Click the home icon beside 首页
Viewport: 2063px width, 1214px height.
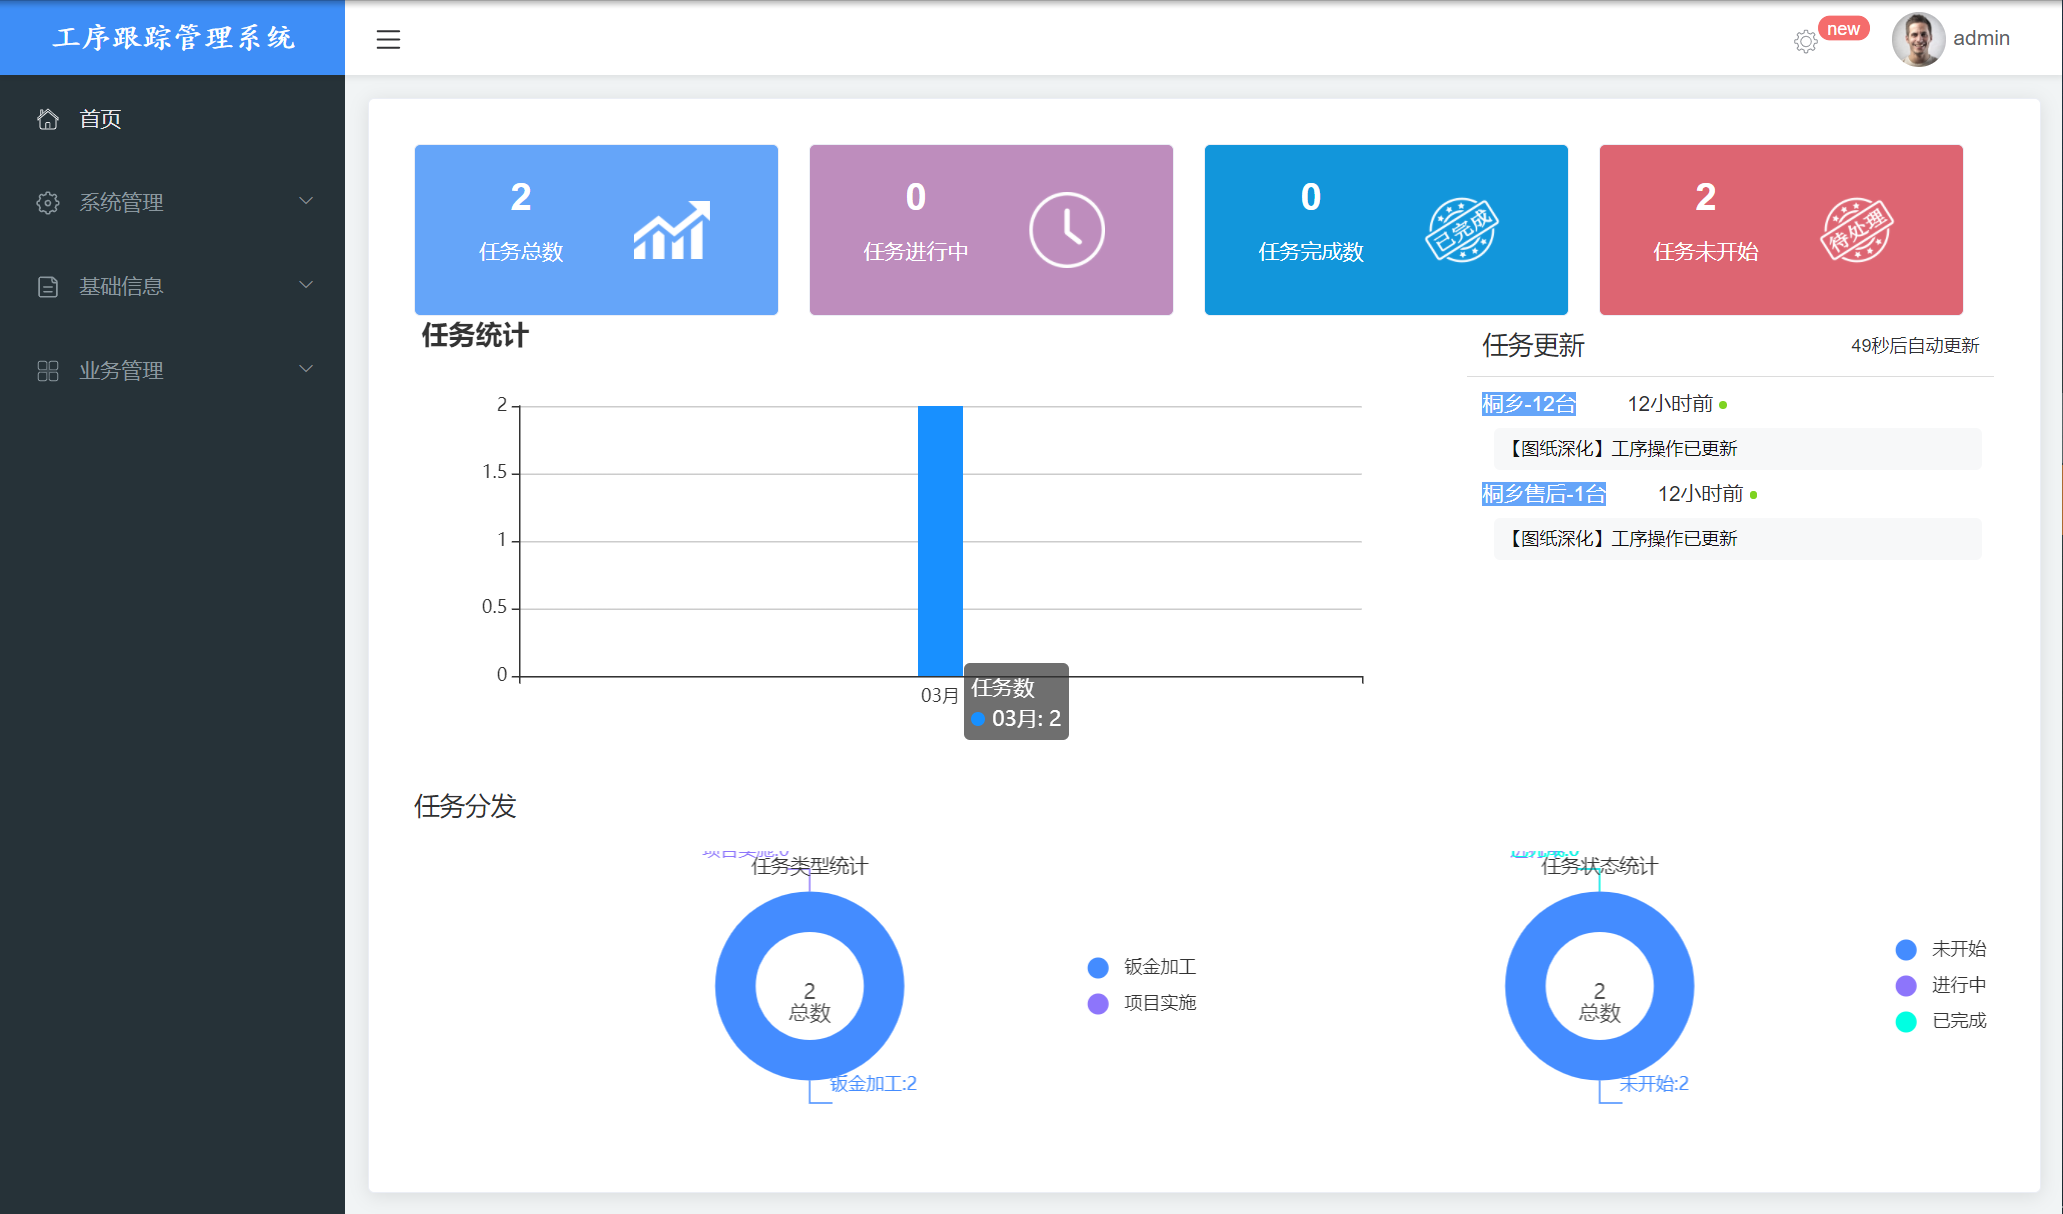[x=48, y=119]
